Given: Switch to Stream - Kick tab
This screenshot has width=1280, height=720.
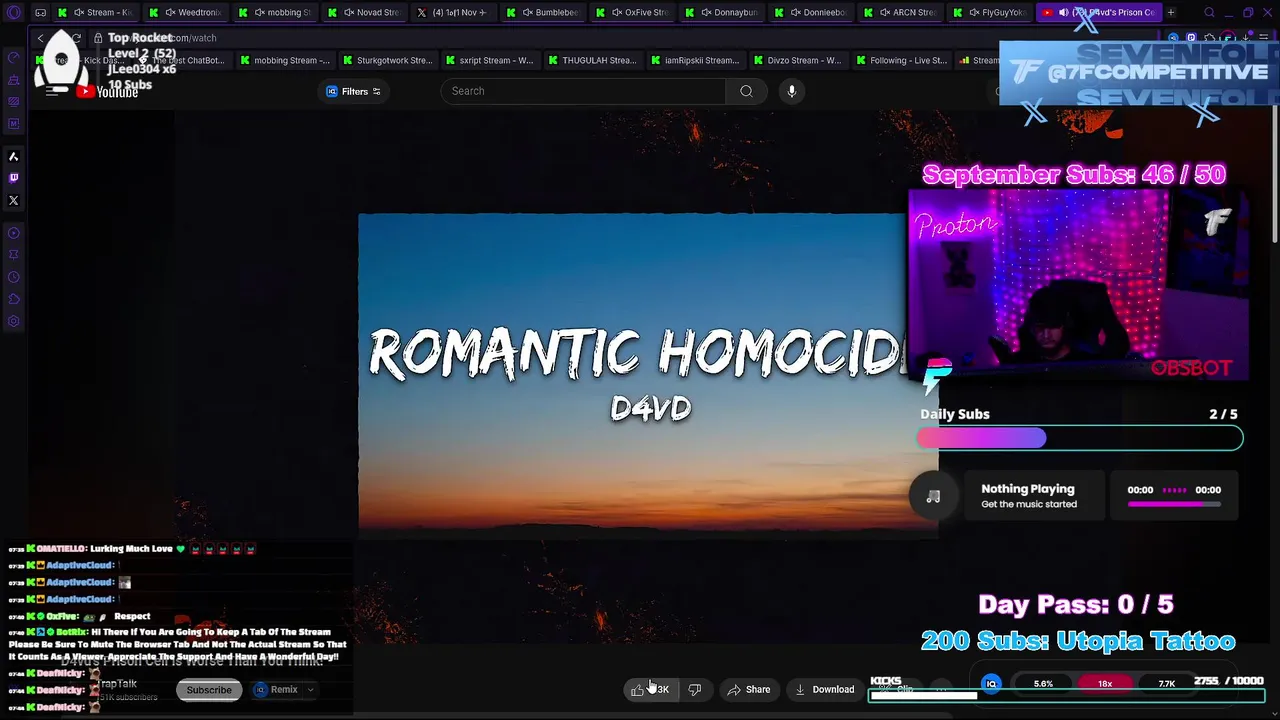Looking at the screenshot, I should 96,13.
